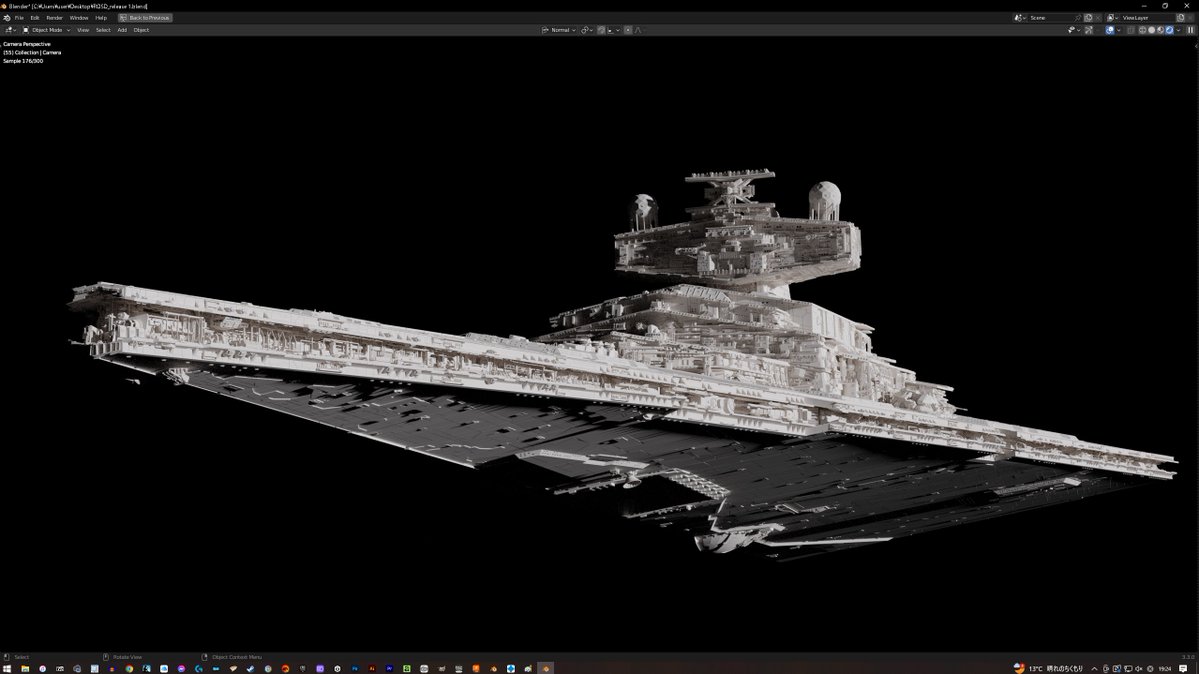1199x674 pixels.
Task: Click the clock showing 19:24
Action: pos(1165,668)
